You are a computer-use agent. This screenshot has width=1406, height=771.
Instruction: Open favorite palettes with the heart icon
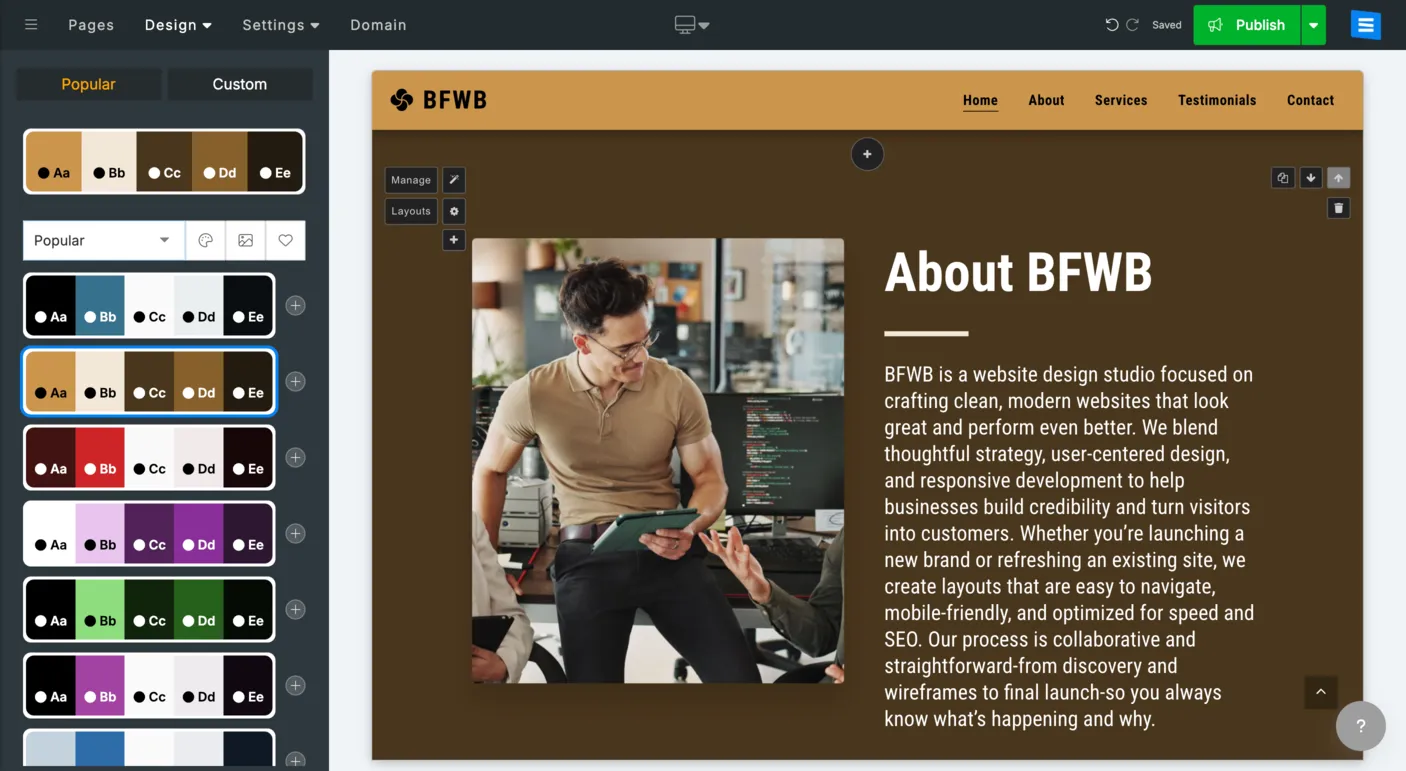[285, 240]
